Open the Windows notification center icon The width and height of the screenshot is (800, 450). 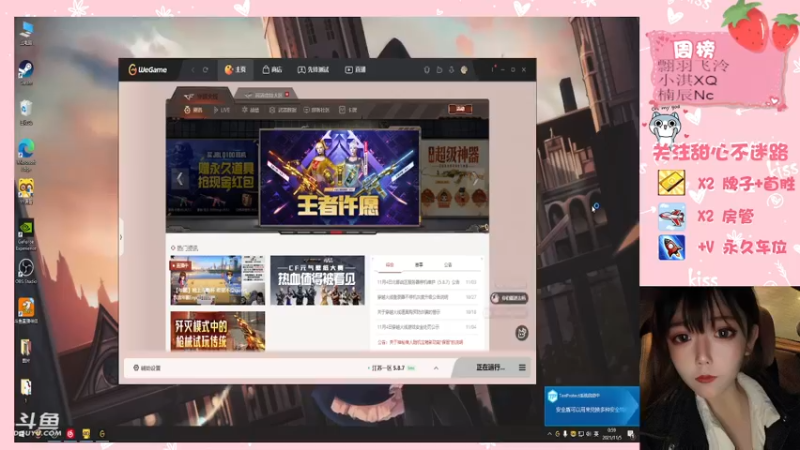point(631,434)
